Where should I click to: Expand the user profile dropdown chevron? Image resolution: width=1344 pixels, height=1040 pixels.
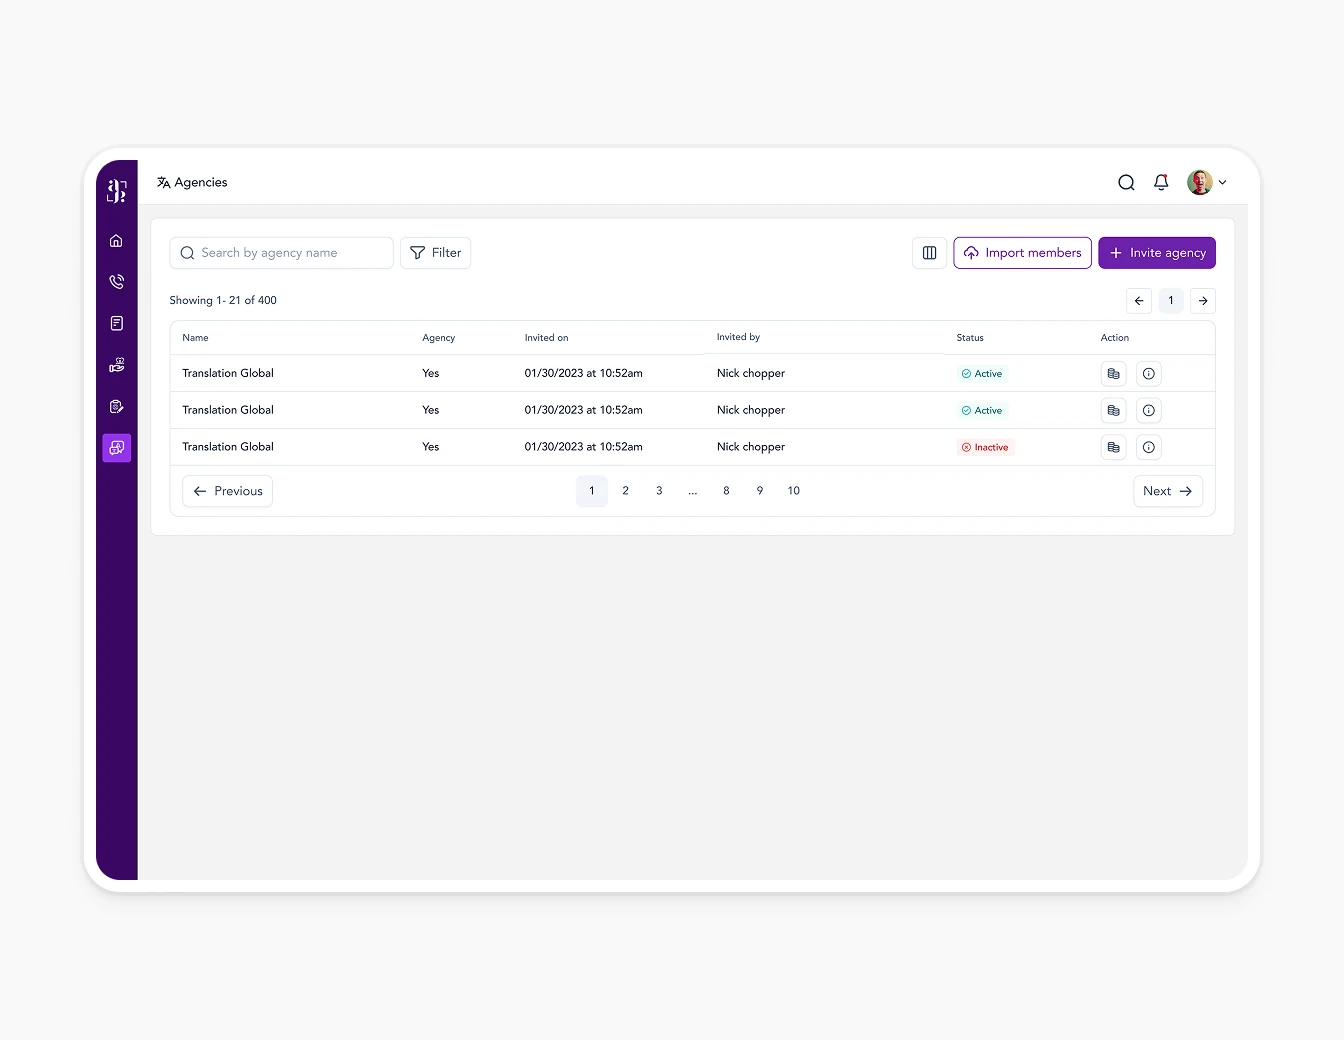1222,183
